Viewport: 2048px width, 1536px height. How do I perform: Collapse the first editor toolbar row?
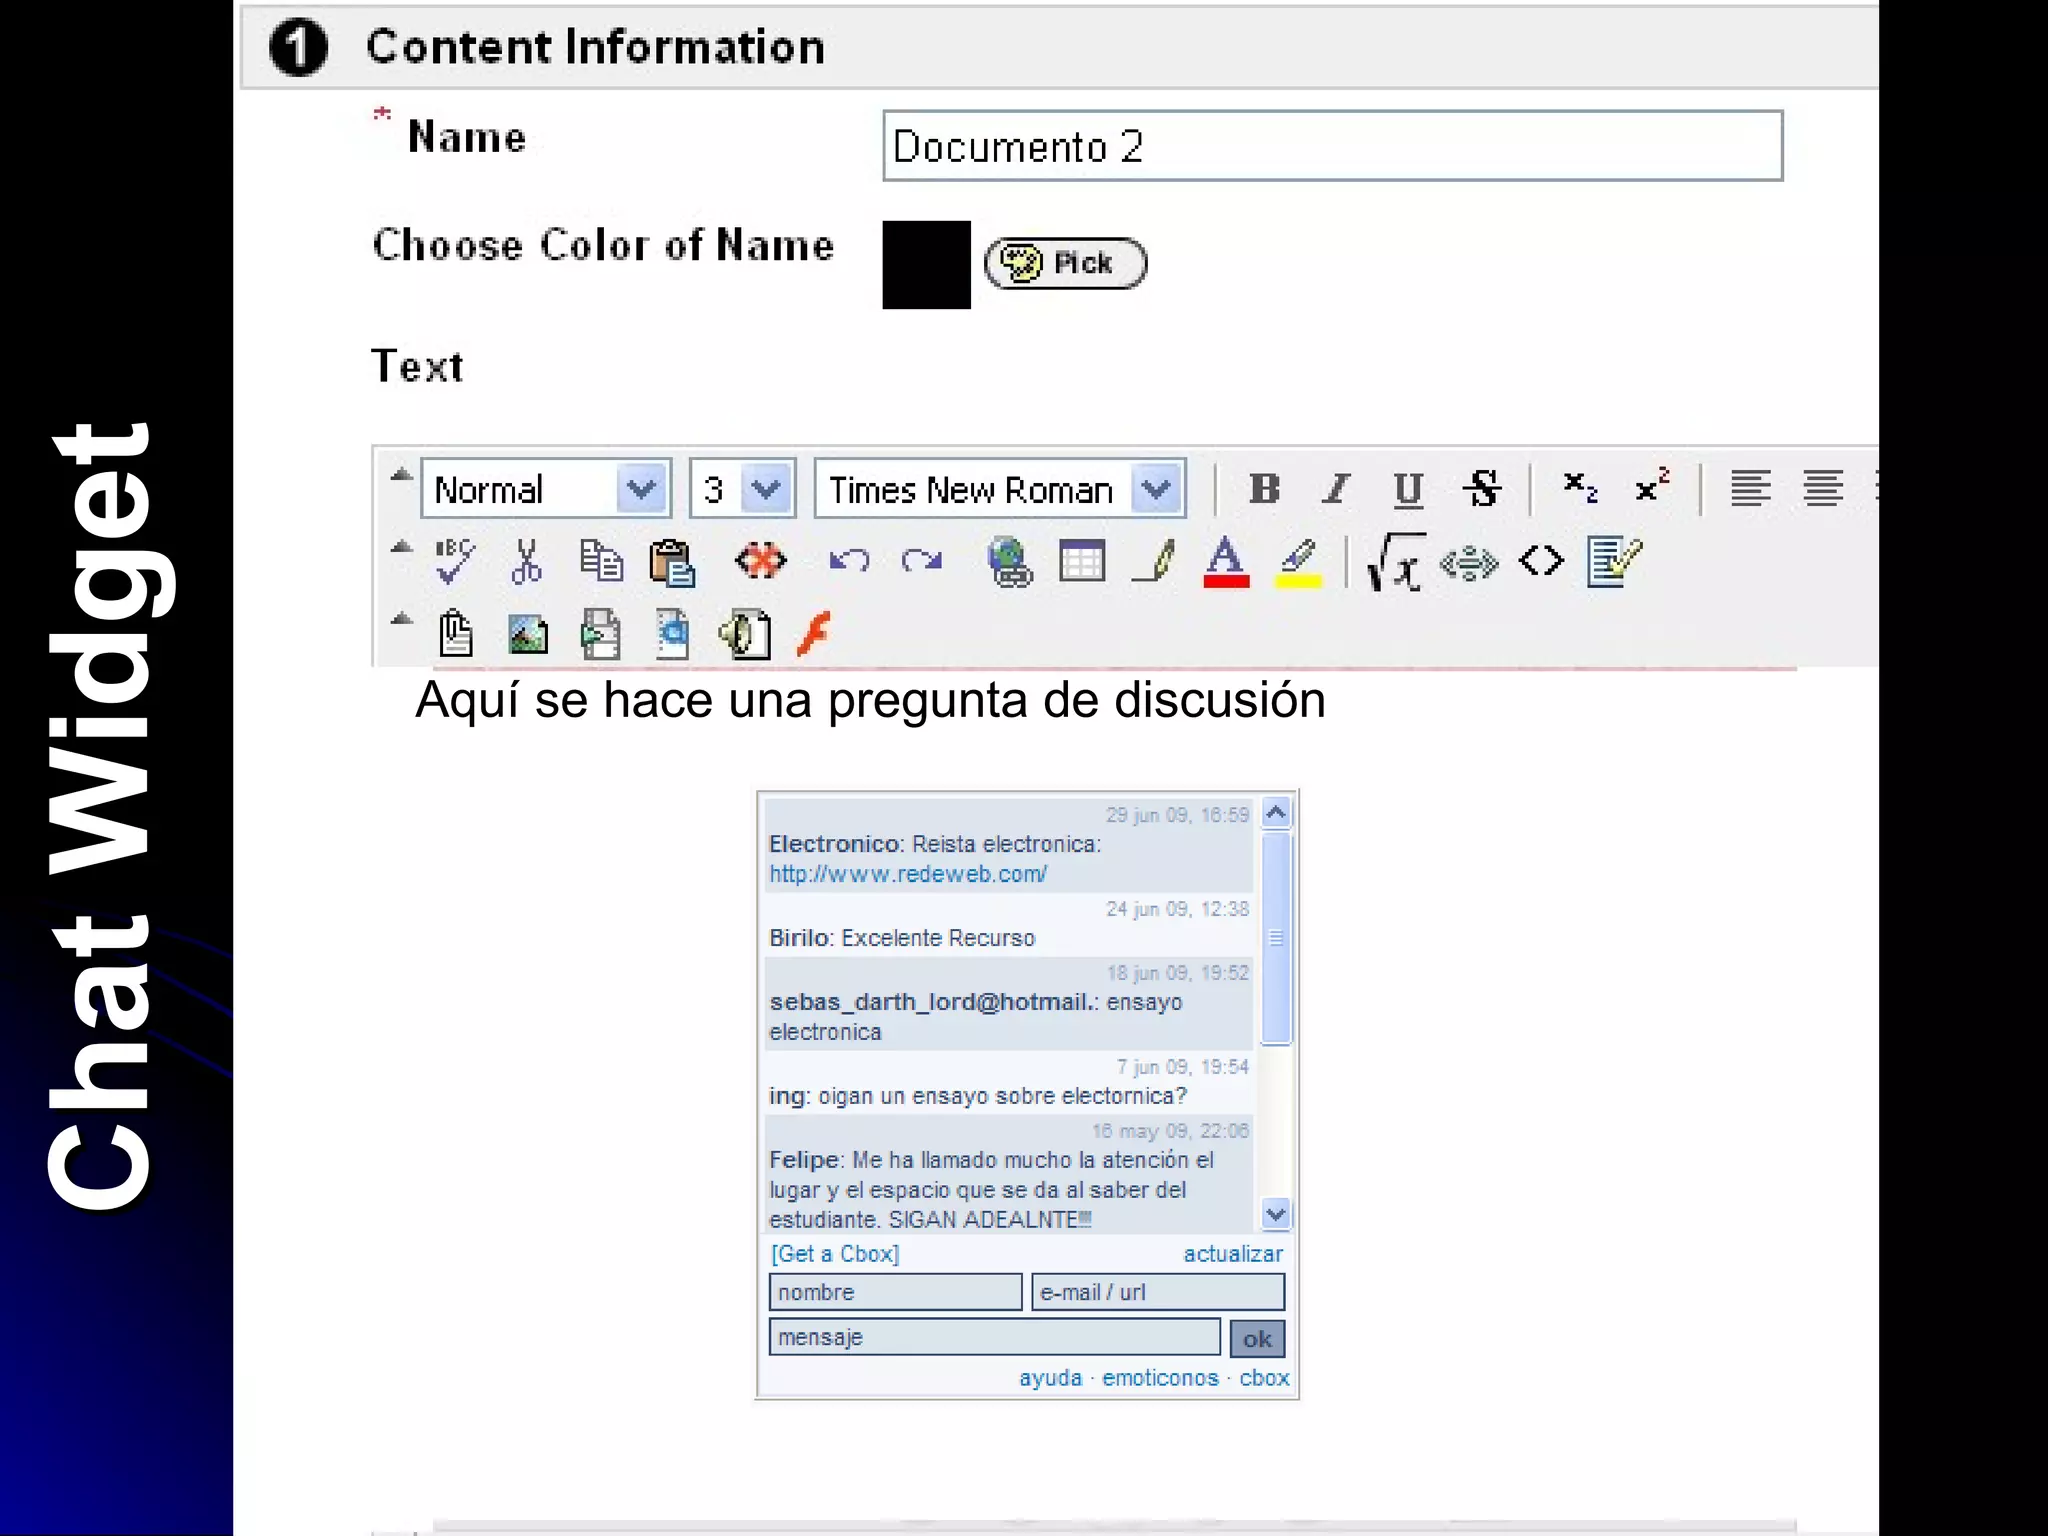(401, 475)
